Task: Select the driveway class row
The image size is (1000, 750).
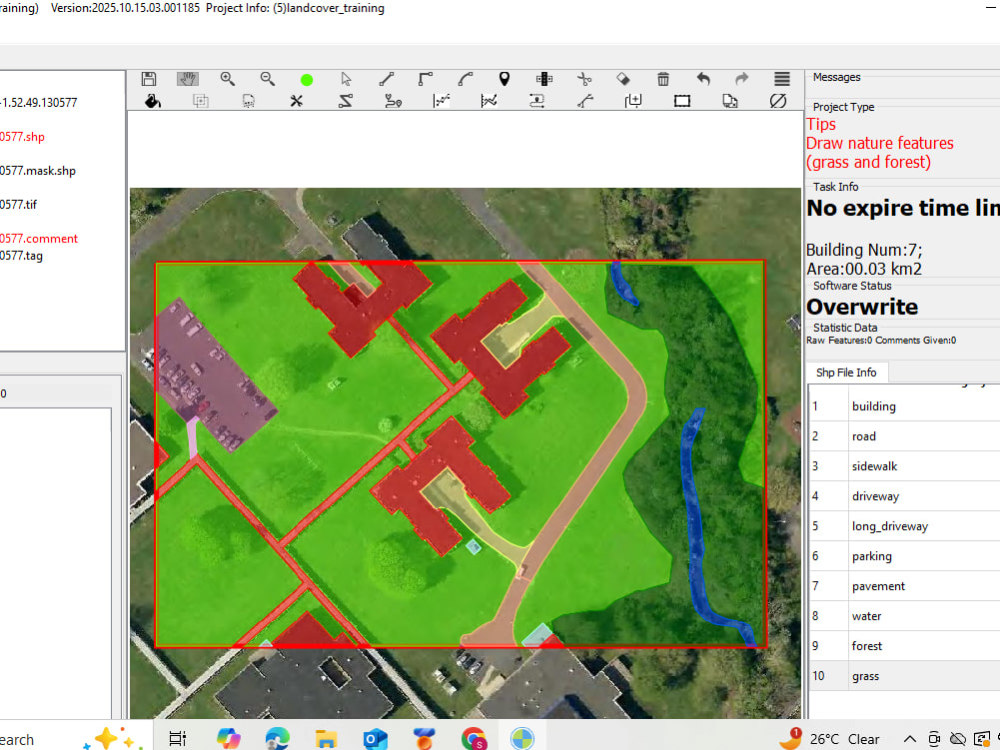Action: (904, 496)
